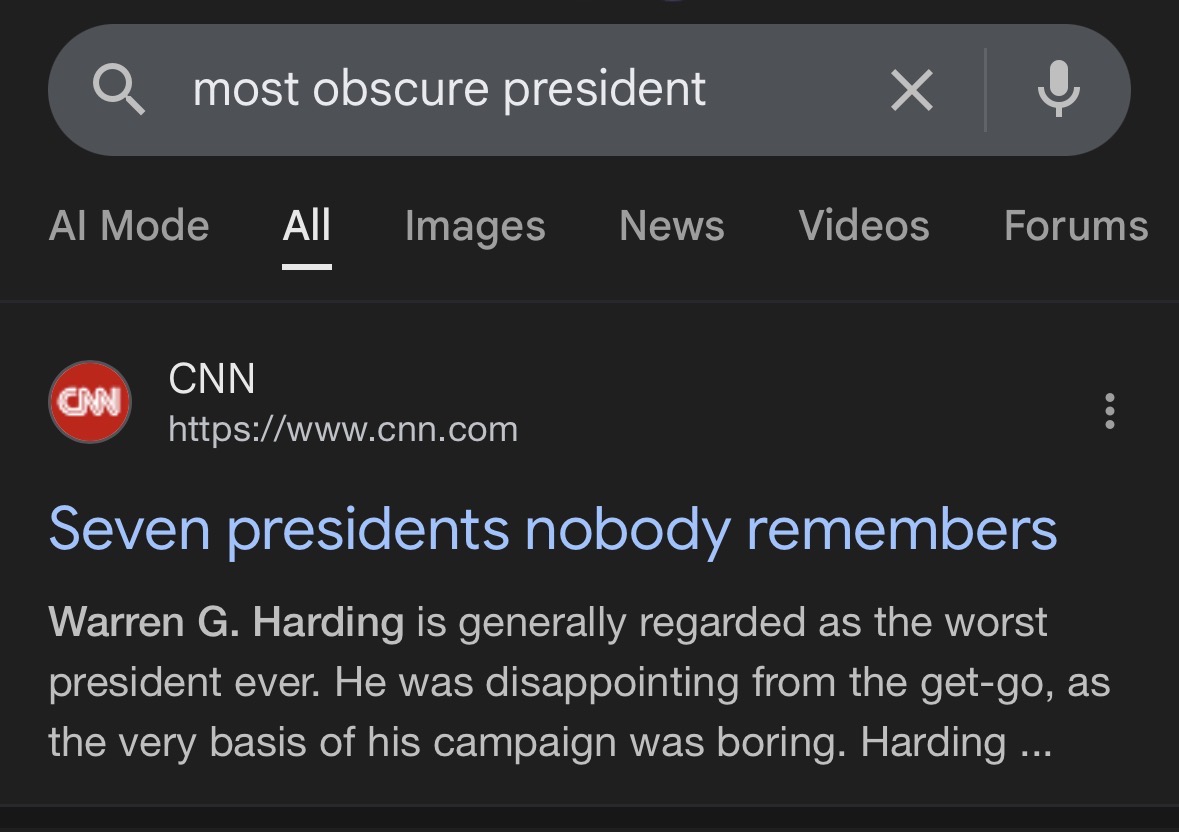This screenshot has height=832, width=1179.
Task: Clear the search query with the X
Action: pyautogui.click(x=911, y=91)
